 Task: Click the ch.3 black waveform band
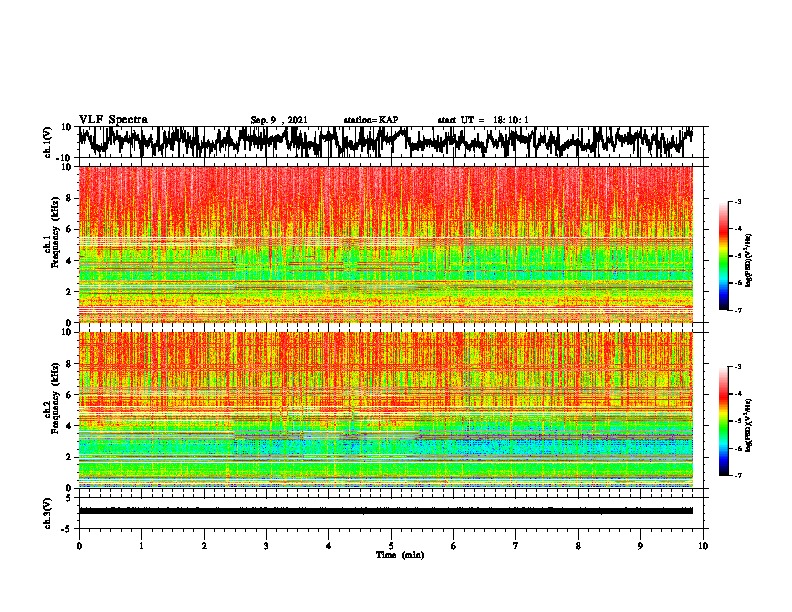(385, 511)
